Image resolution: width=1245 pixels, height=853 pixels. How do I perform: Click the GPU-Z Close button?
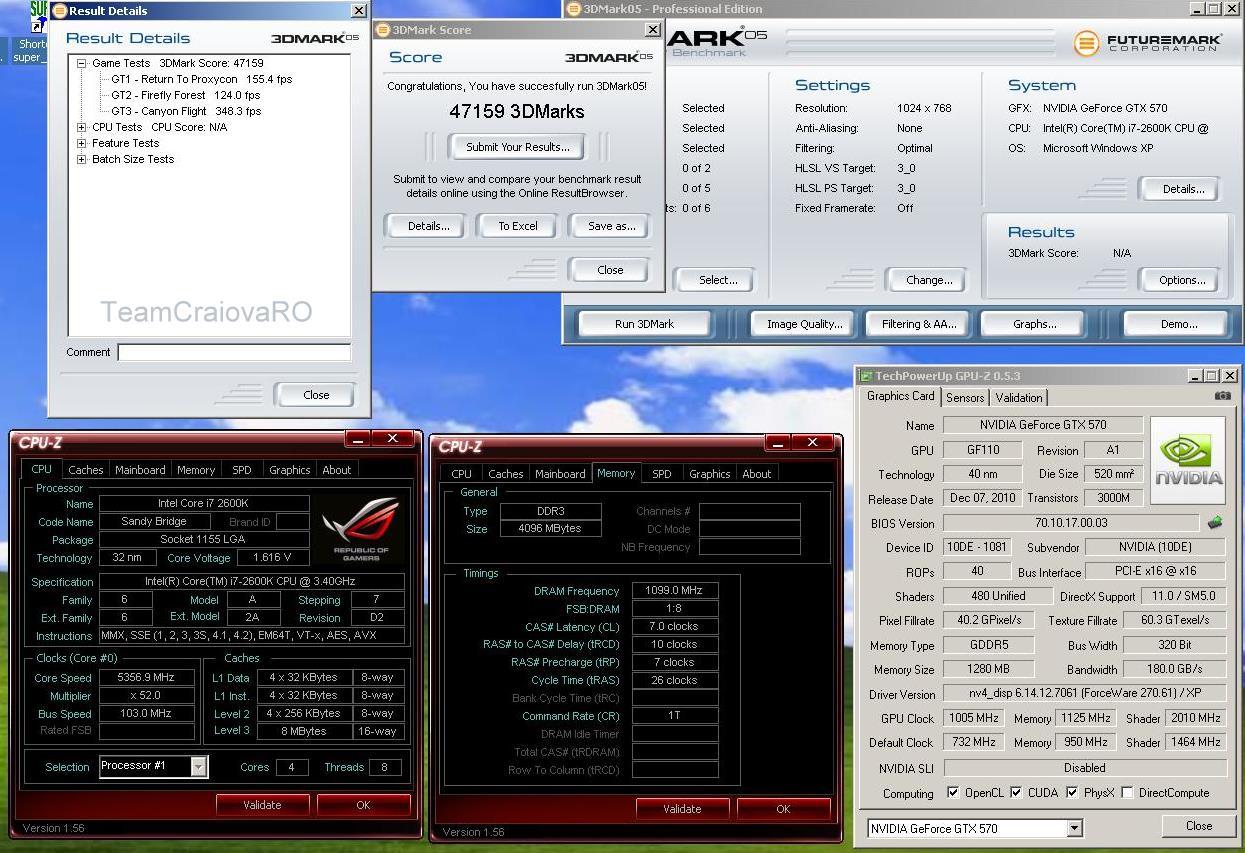[1198, 826]
